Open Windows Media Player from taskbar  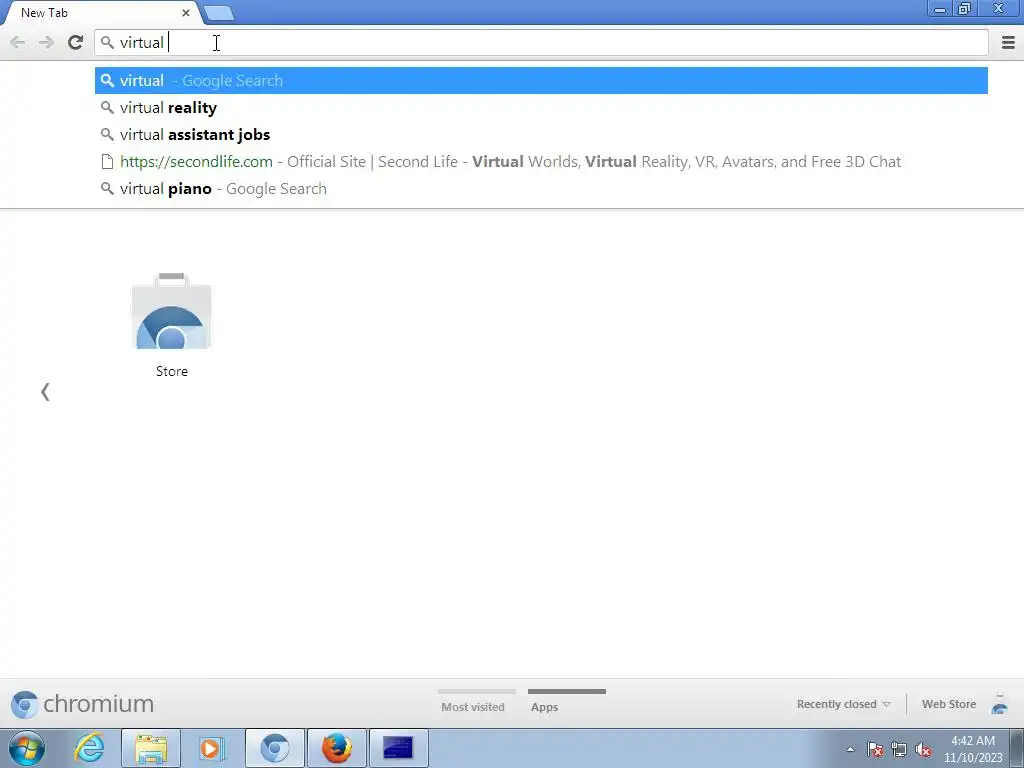pos(212,748)
